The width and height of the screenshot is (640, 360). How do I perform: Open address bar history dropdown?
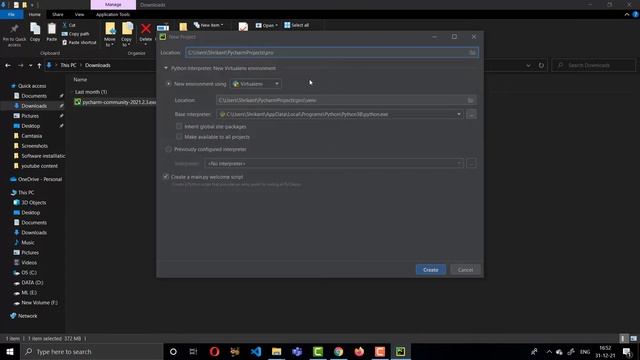point(528,65)
